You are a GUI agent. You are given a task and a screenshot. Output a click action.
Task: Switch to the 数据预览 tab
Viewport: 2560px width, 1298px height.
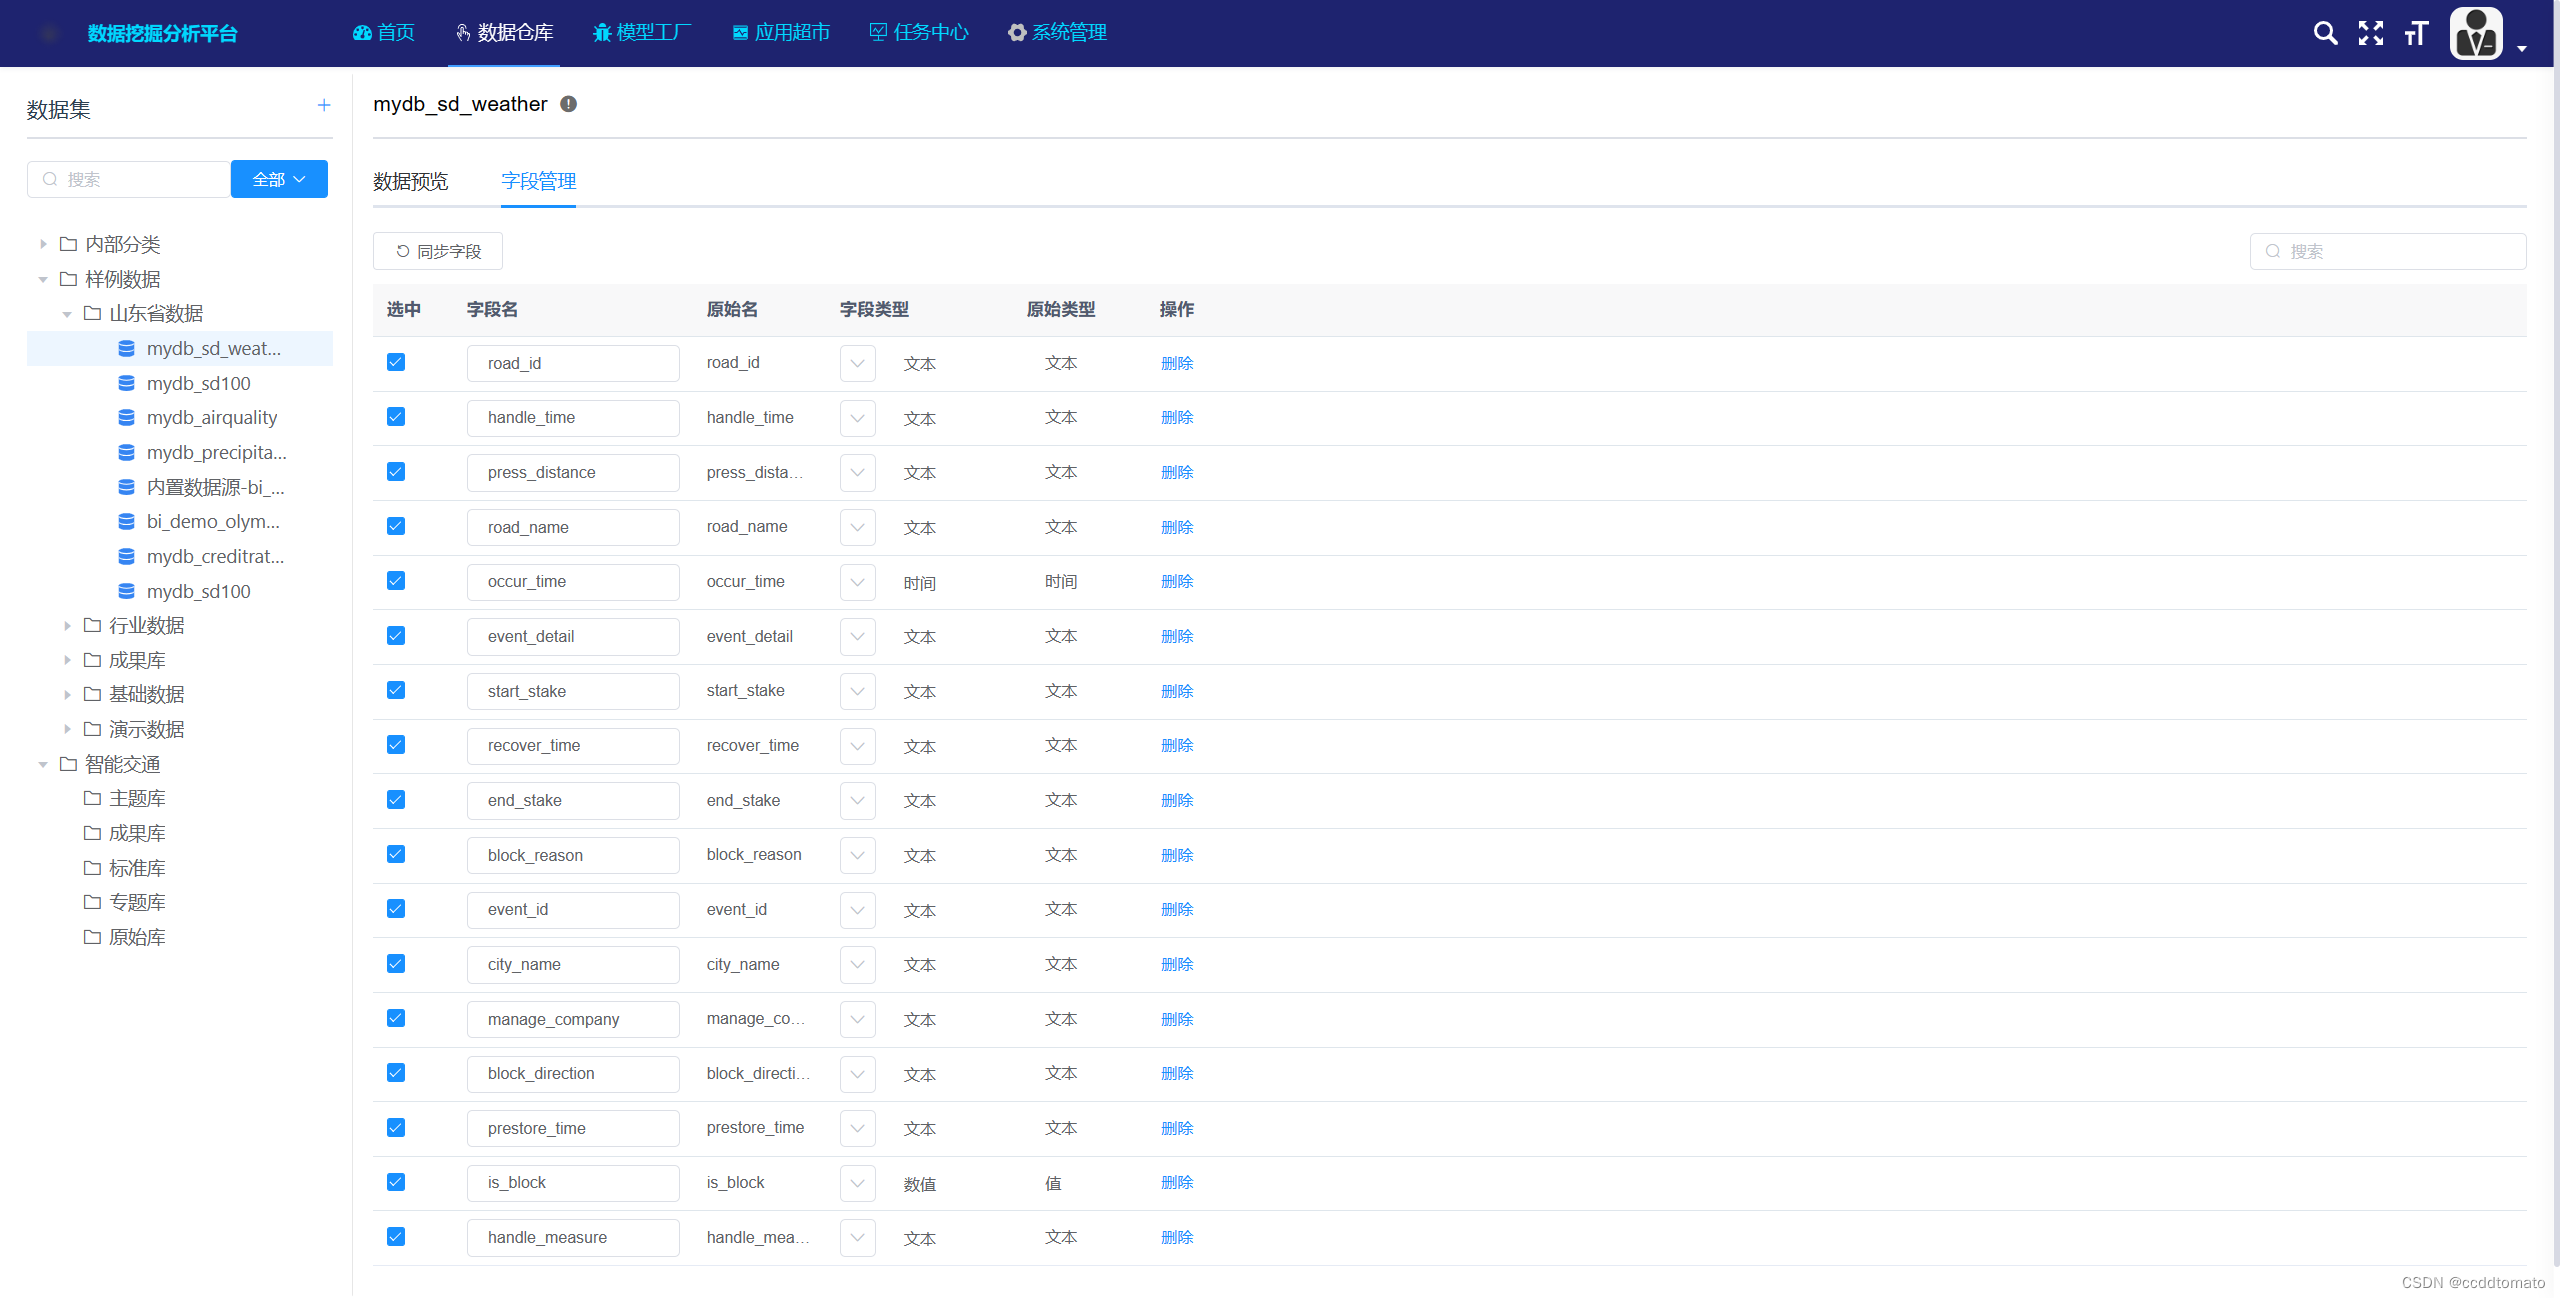(x=411, y=181)
